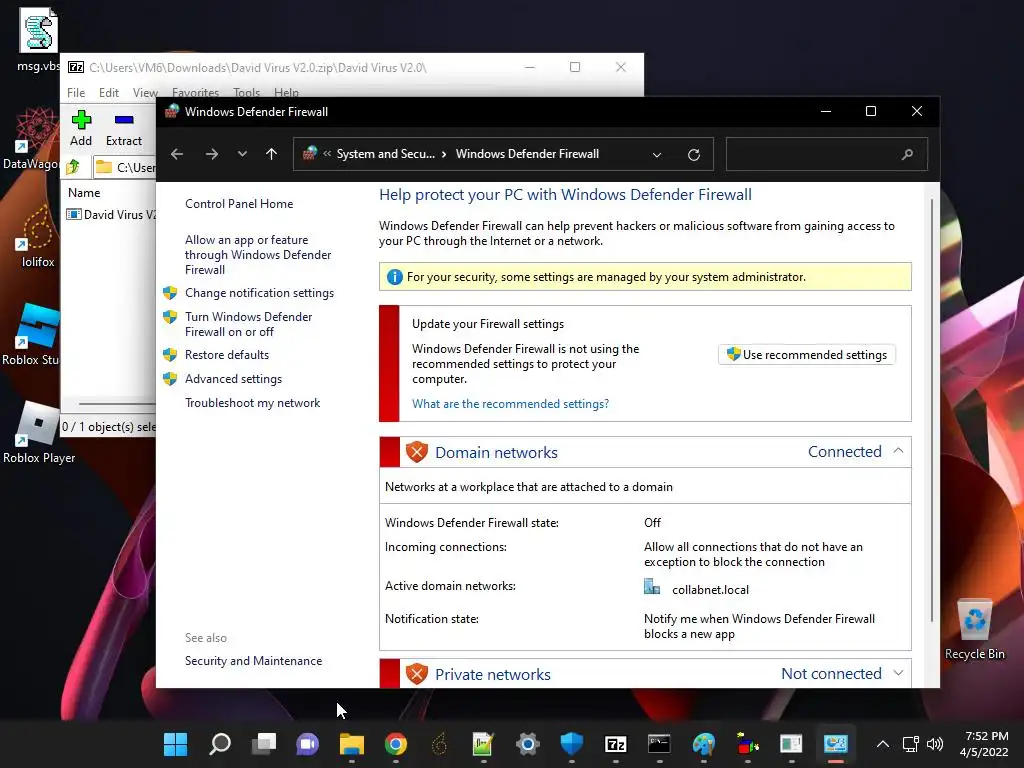Open What are the recommended settings link
1024x768 pixels.
[x=510, y=404]
